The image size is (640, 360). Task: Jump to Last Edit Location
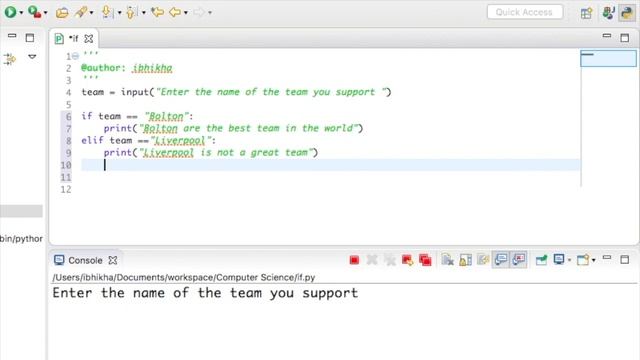point(158,12)
